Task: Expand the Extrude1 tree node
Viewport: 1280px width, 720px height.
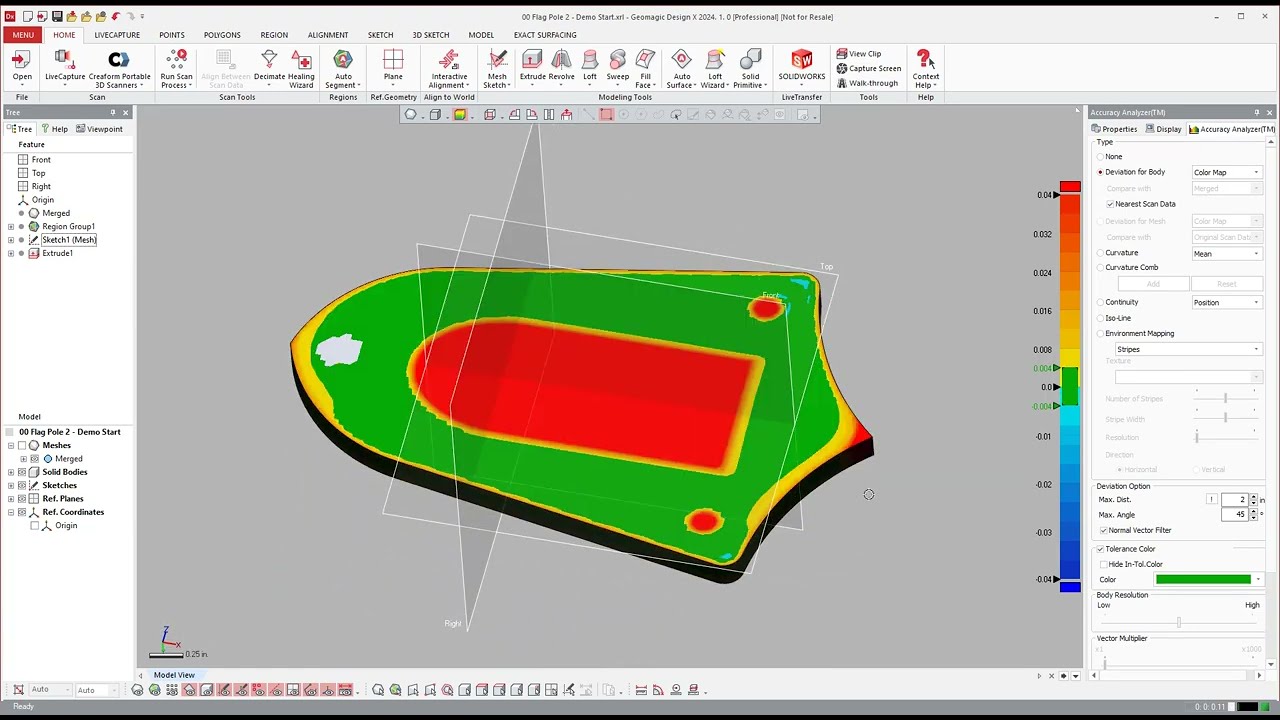Action: coord(11,253)
